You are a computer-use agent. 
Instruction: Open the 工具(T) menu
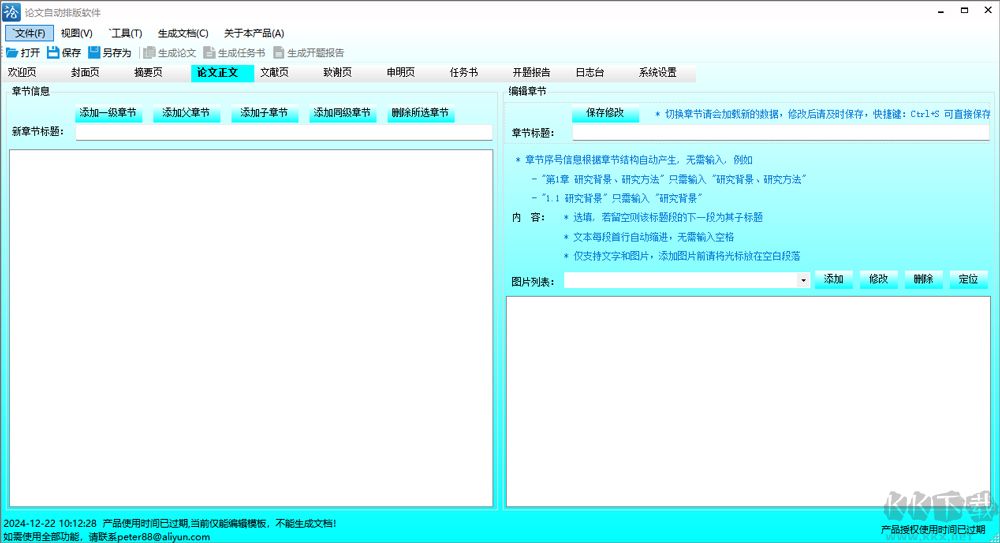126,33
